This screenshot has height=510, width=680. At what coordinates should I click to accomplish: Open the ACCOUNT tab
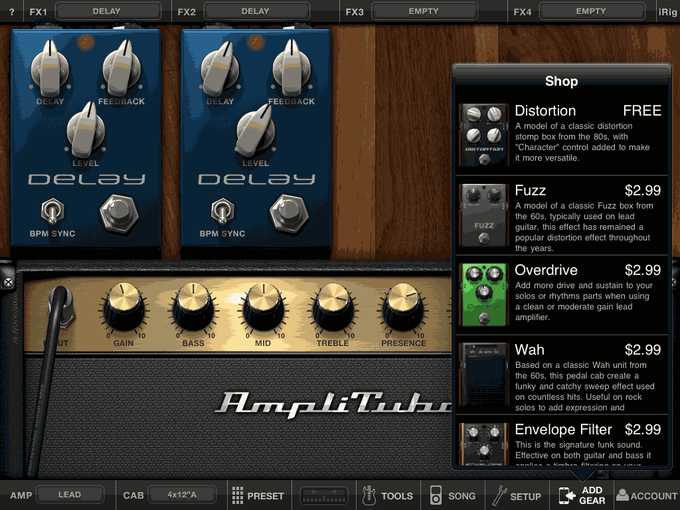(647, 495)
